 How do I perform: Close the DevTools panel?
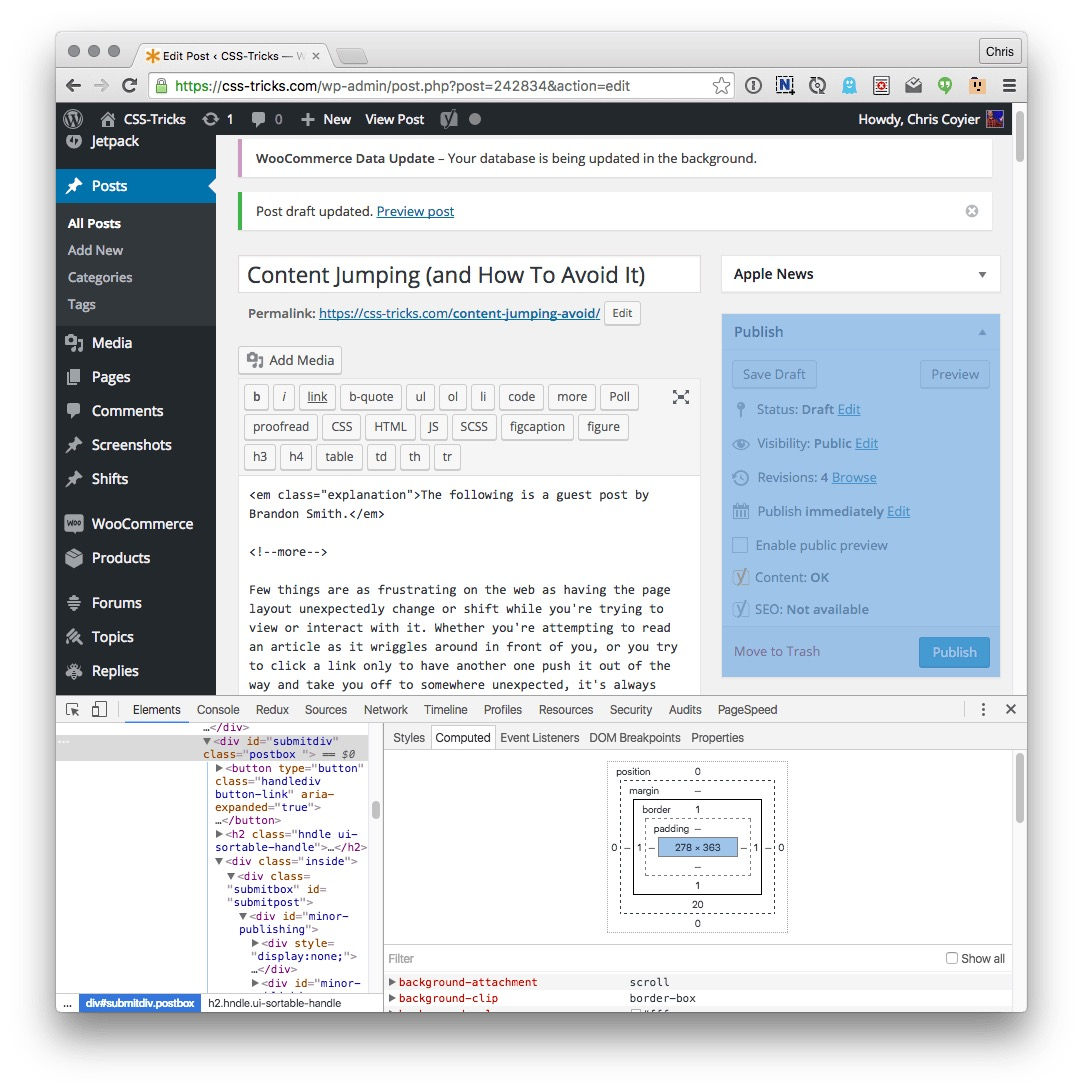point(1011,710)
